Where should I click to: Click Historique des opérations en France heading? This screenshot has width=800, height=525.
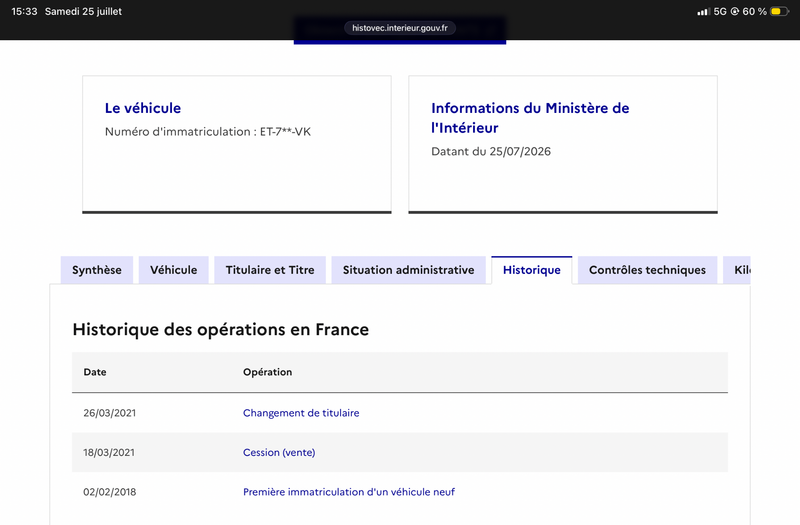coord(220,330)
